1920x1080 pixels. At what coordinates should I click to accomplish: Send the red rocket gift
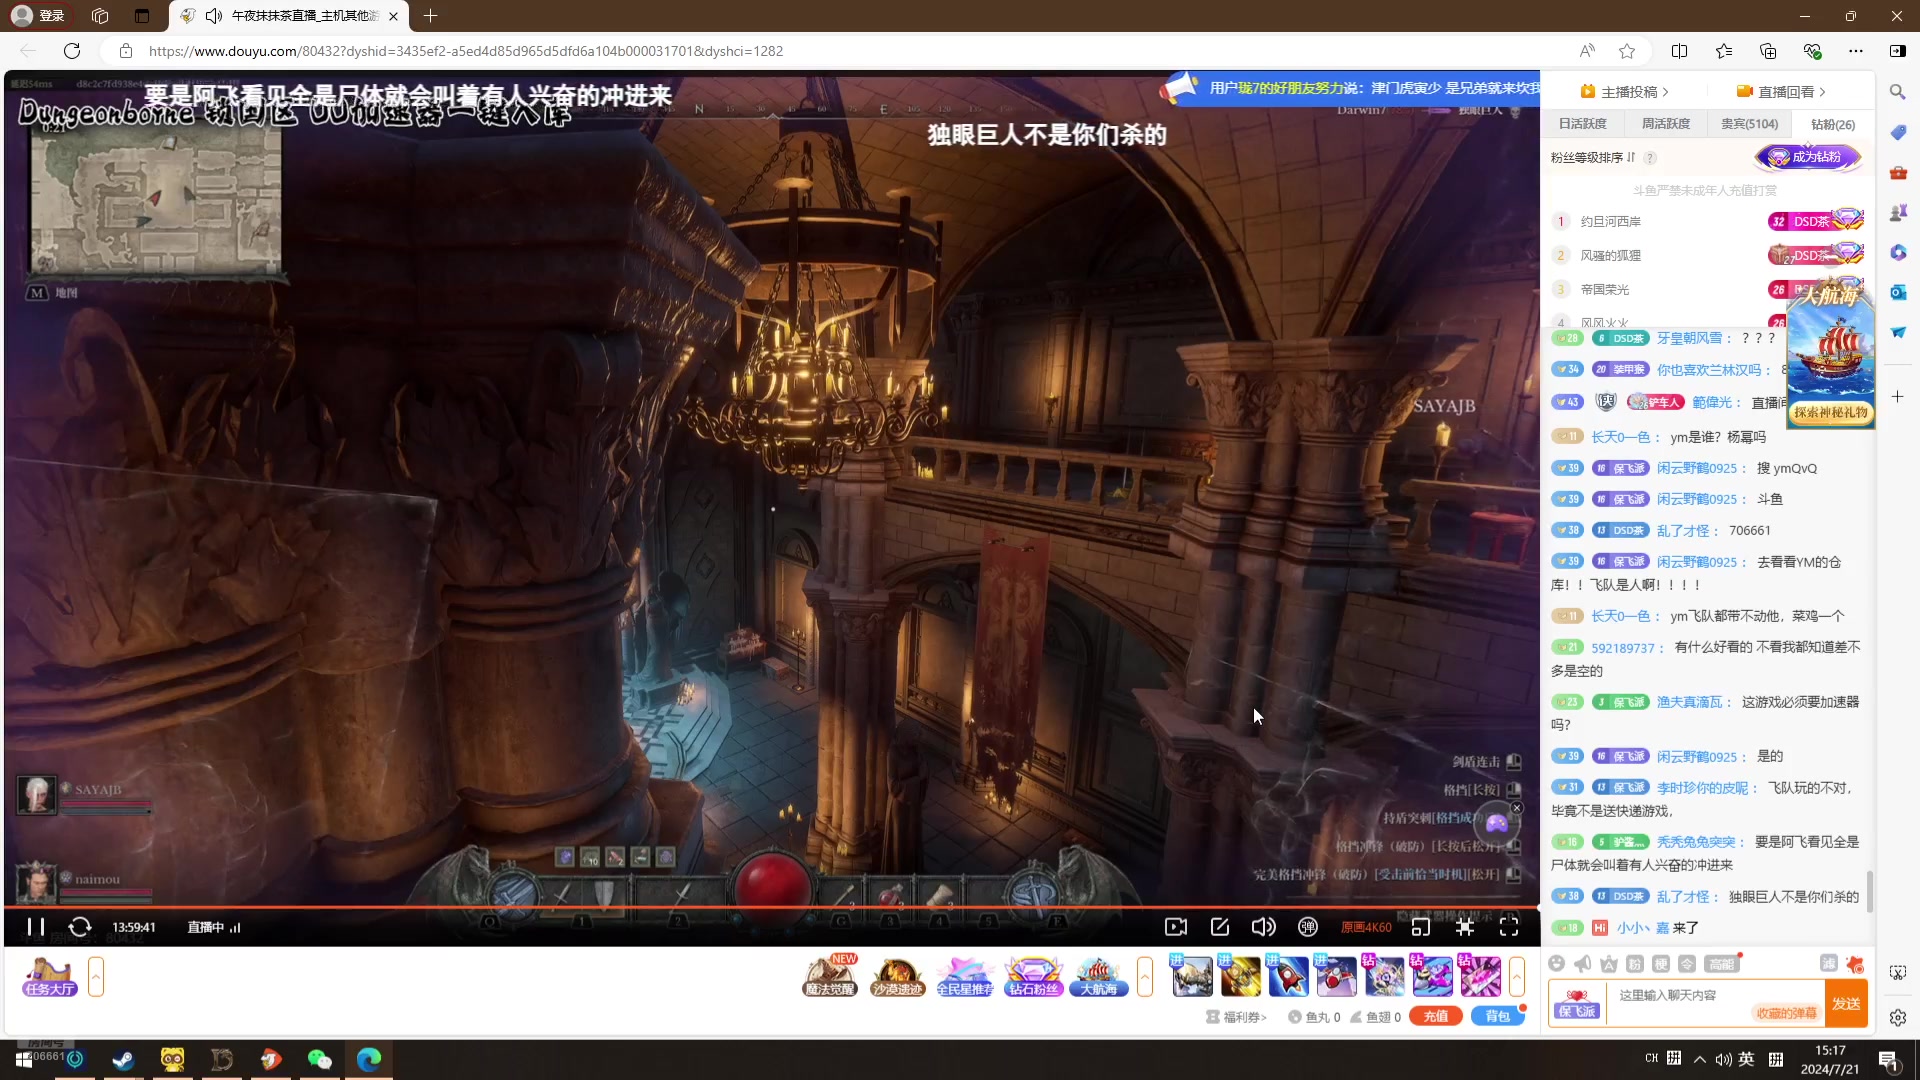pyautogui.click(x=1288, y=976)
